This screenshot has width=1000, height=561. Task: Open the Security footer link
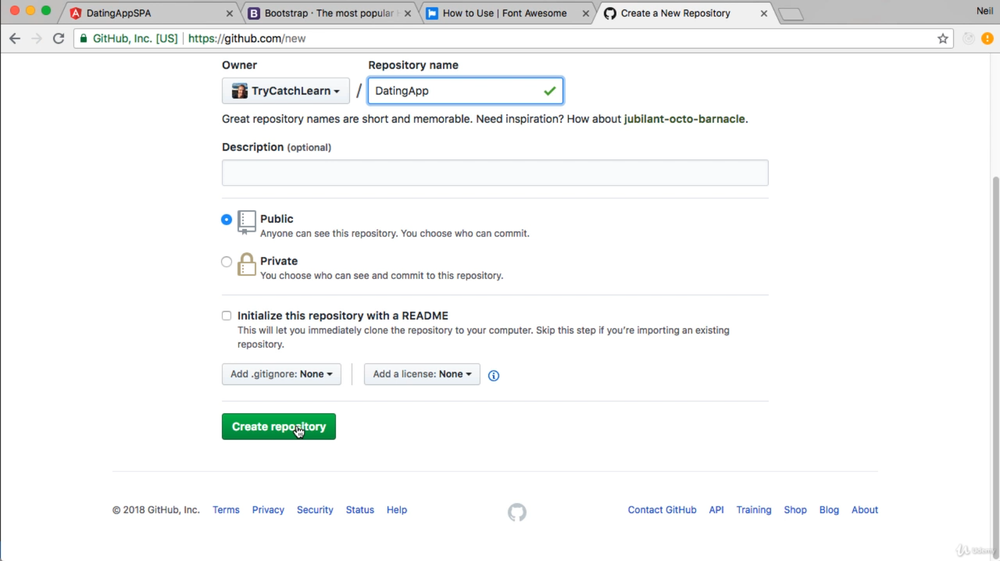[x=315, y=510]
